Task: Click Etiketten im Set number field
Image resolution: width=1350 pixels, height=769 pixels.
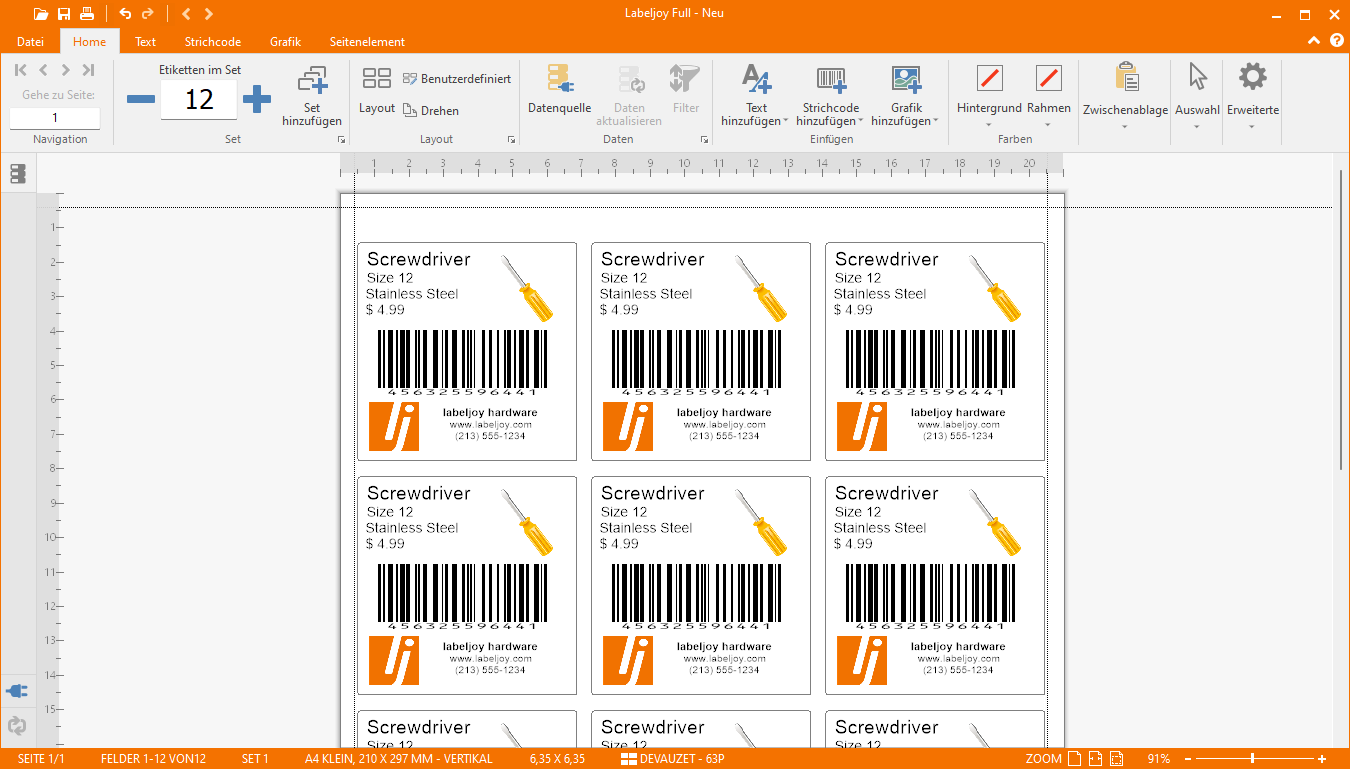Action: (199, 99)
